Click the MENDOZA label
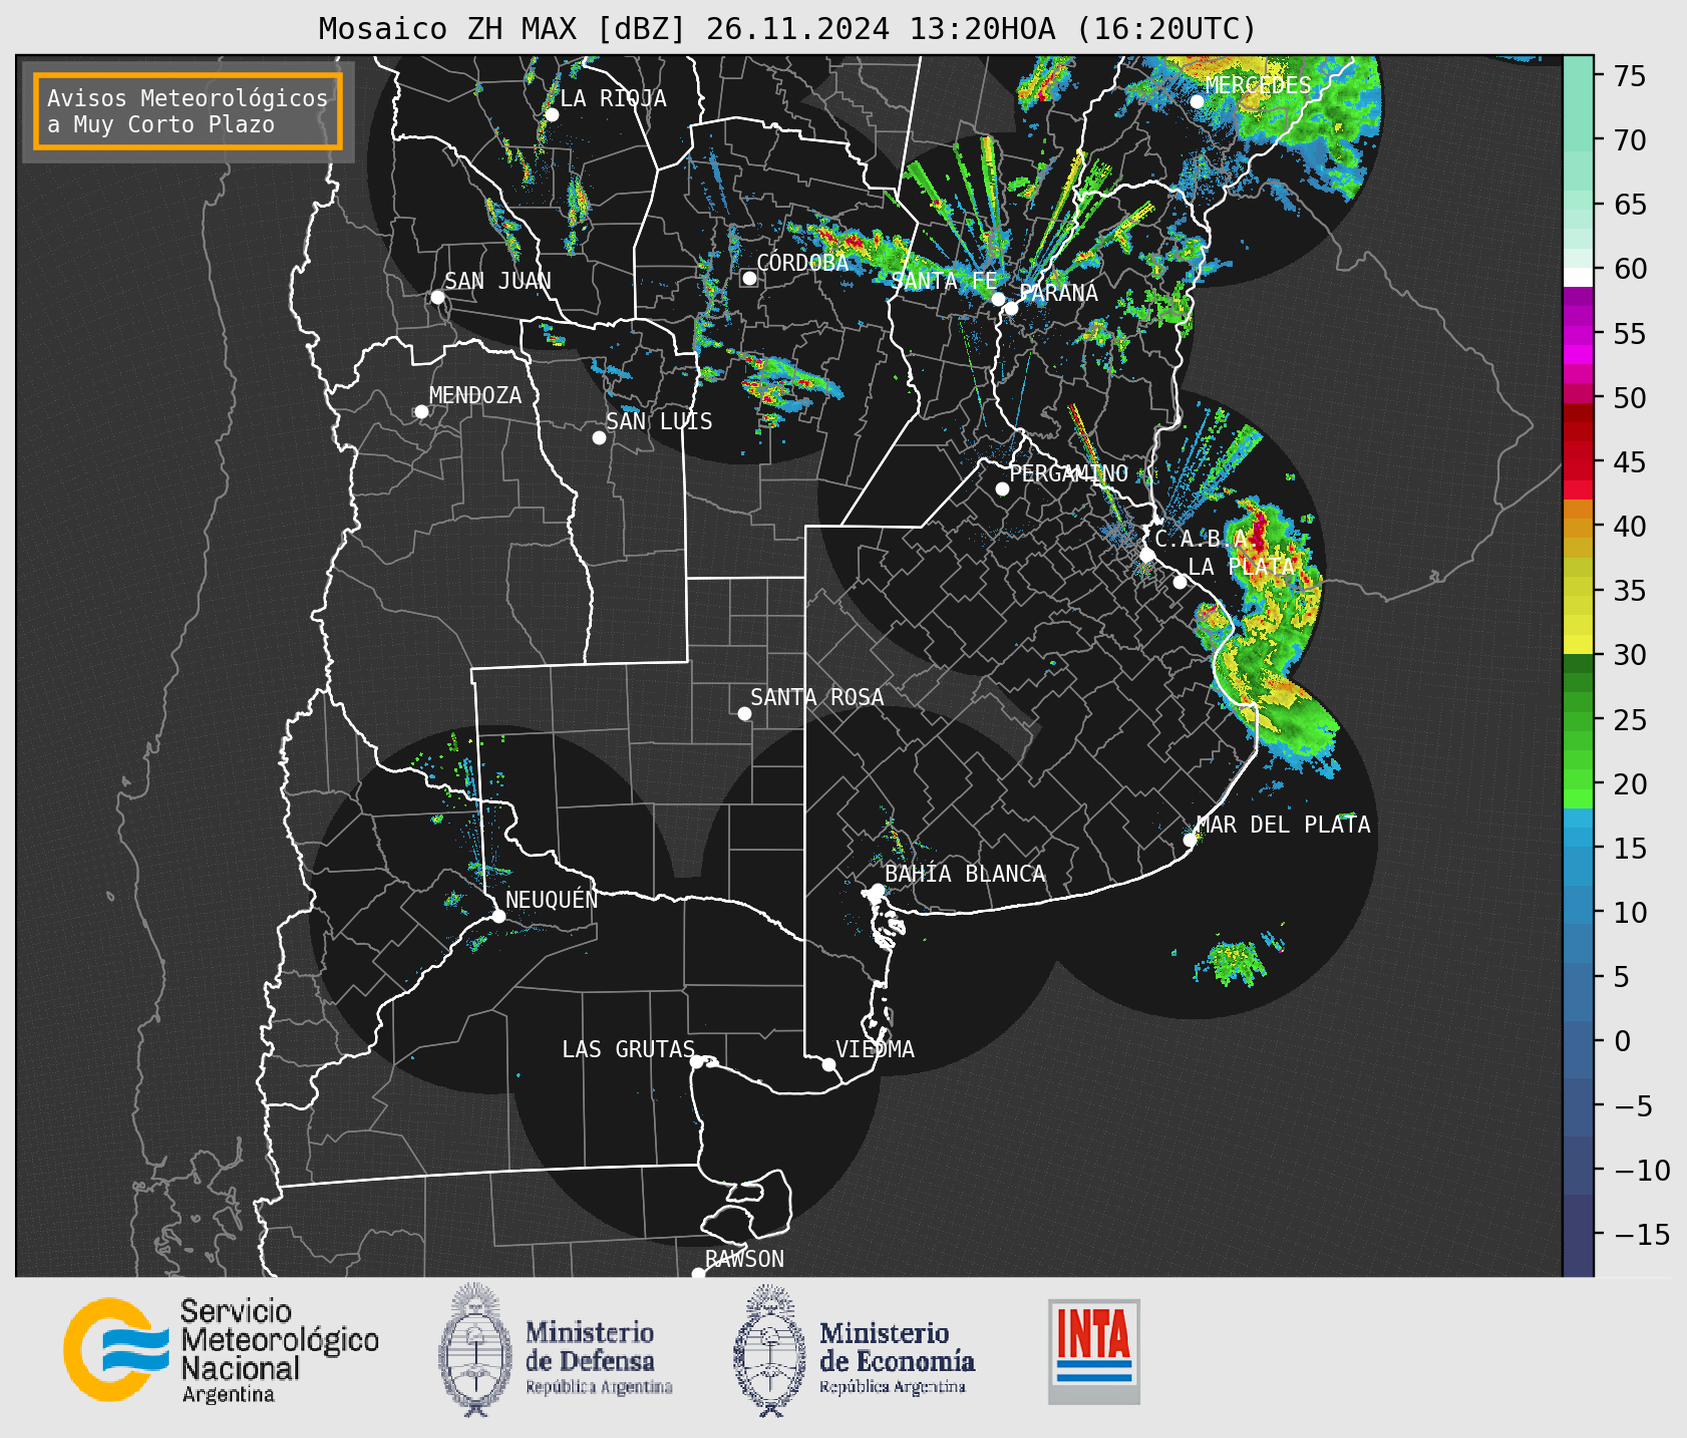 (475, 395)
